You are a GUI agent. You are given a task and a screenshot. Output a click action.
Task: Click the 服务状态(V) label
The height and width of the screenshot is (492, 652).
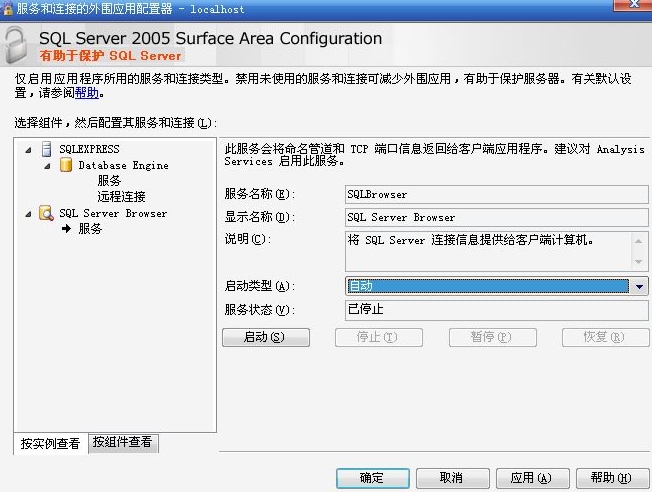pyautogui.click(x=260, y=310)
